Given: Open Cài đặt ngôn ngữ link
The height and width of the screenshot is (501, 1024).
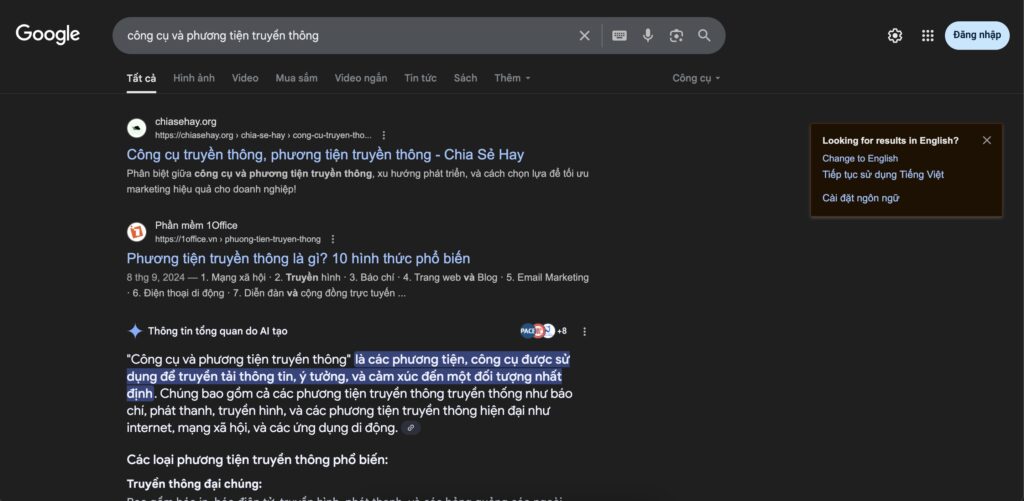Looking at the screenshot, I should 861,199.
